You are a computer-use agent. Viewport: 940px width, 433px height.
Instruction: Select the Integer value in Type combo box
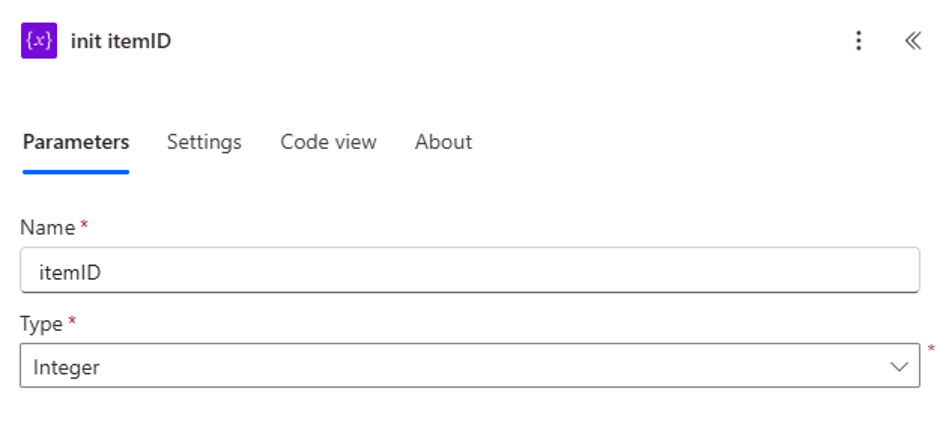click(x=67, y=367)
